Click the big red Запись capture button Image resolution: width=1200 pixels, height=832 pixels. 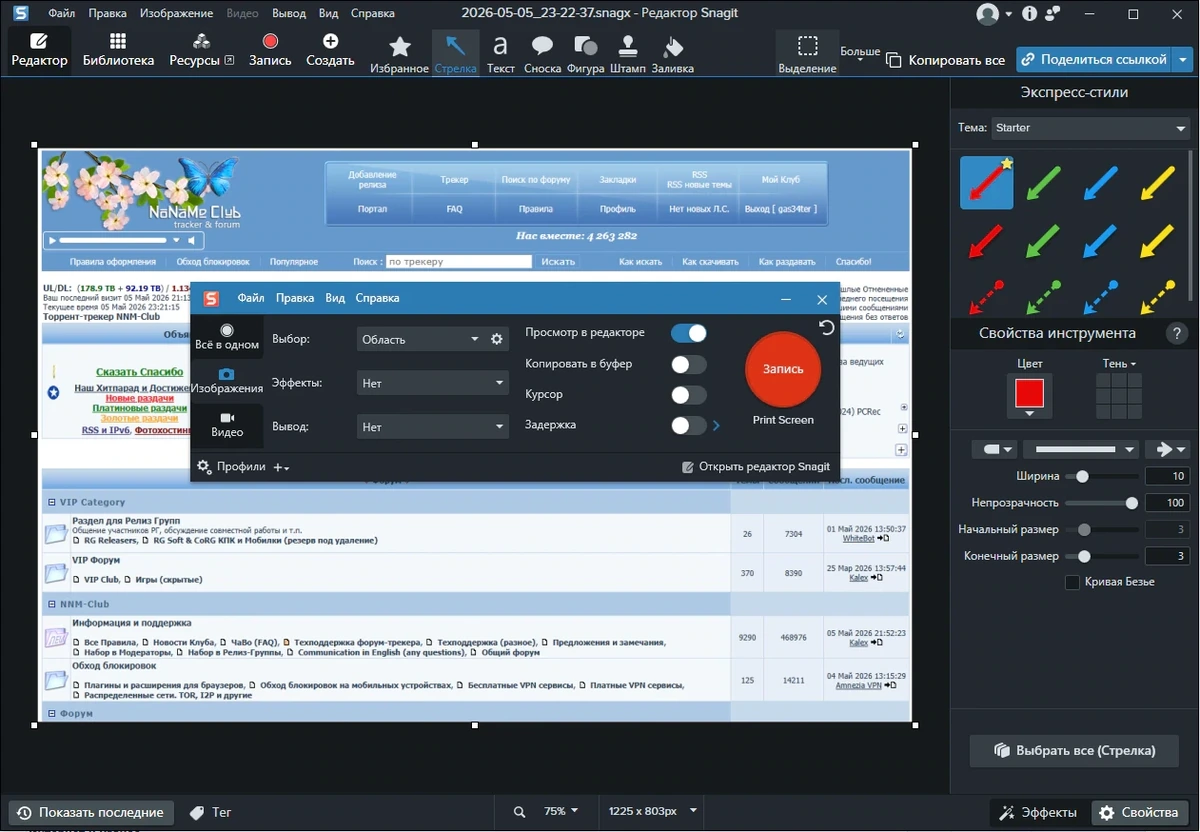783,369
